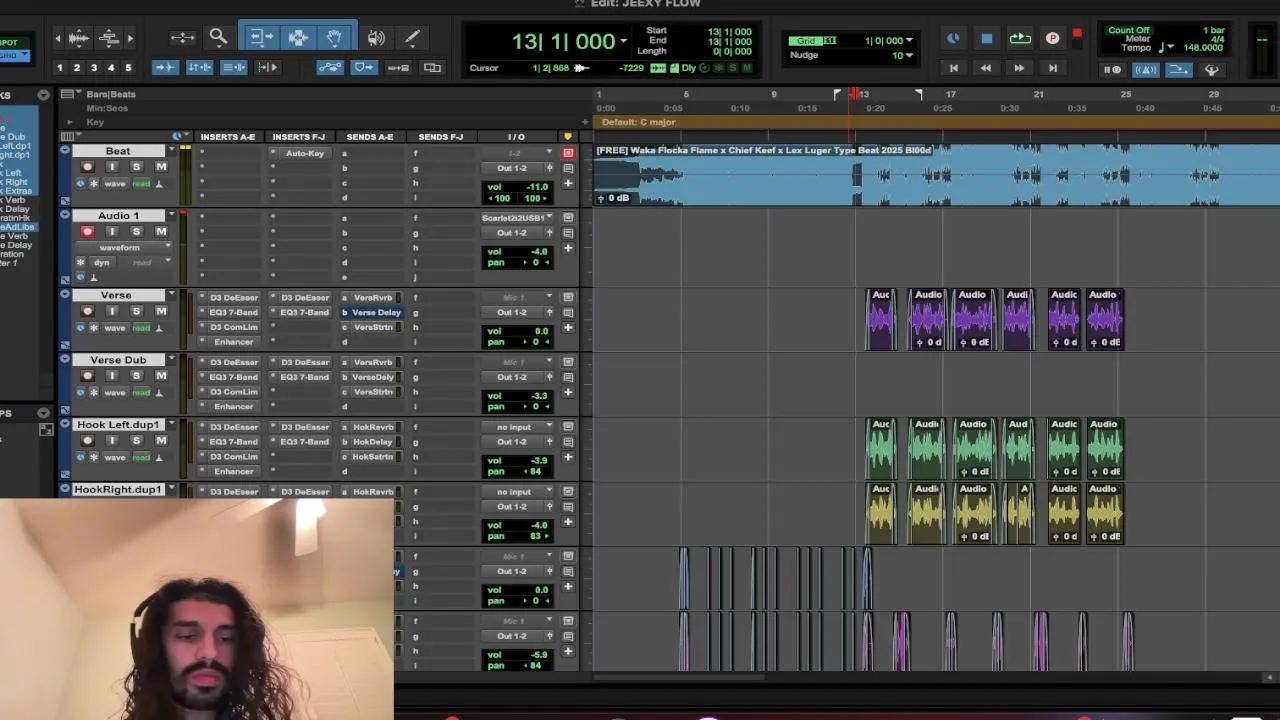The height and width of the screenshot is (720, 1280).
Task: Open Beat track name dropdown arrow
Action: pyautogui.click(x=171, y=151)
